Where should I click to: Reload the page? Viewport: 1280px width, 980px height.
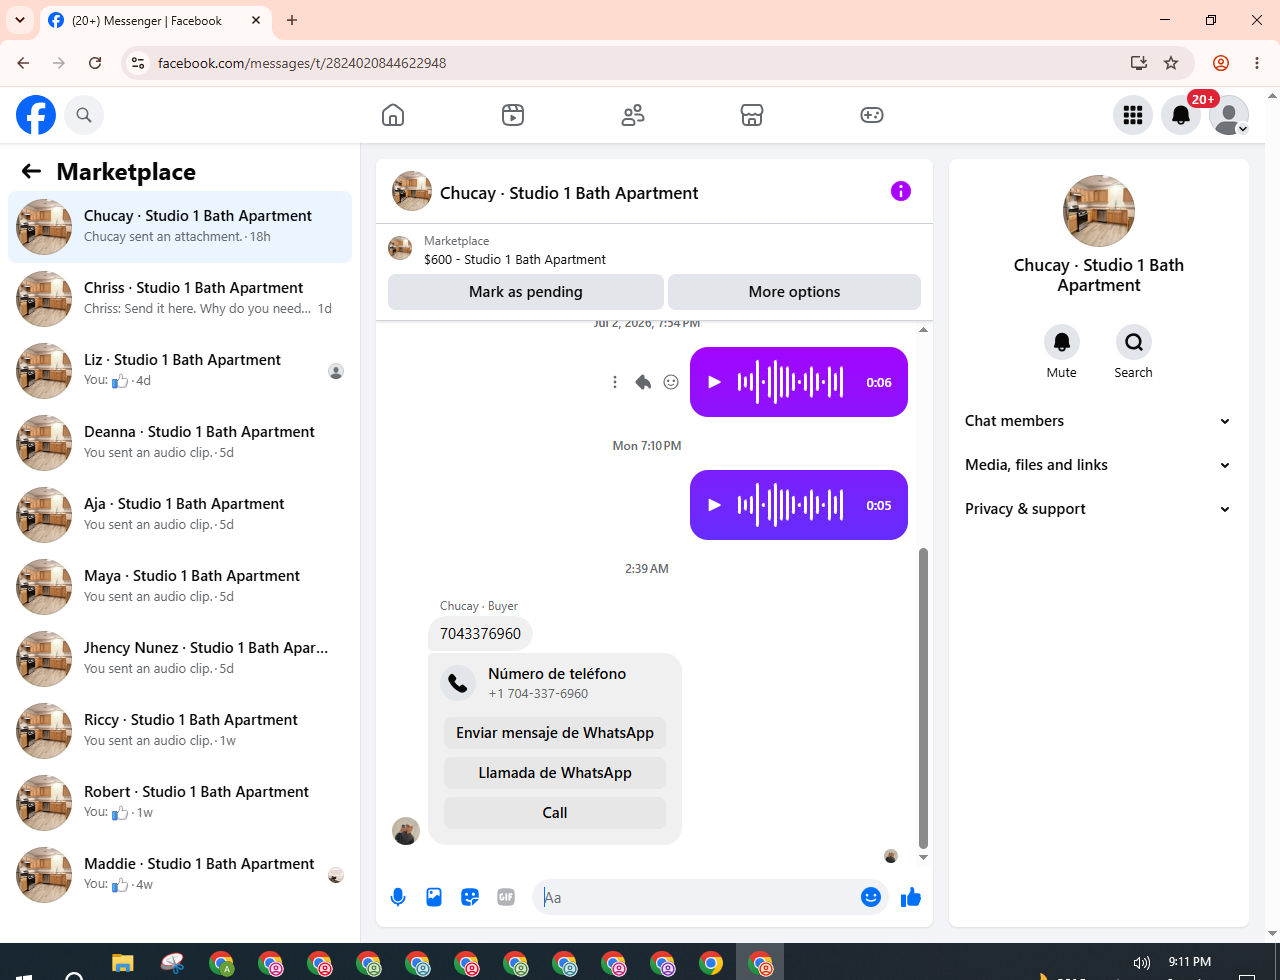tap(95, 63)
